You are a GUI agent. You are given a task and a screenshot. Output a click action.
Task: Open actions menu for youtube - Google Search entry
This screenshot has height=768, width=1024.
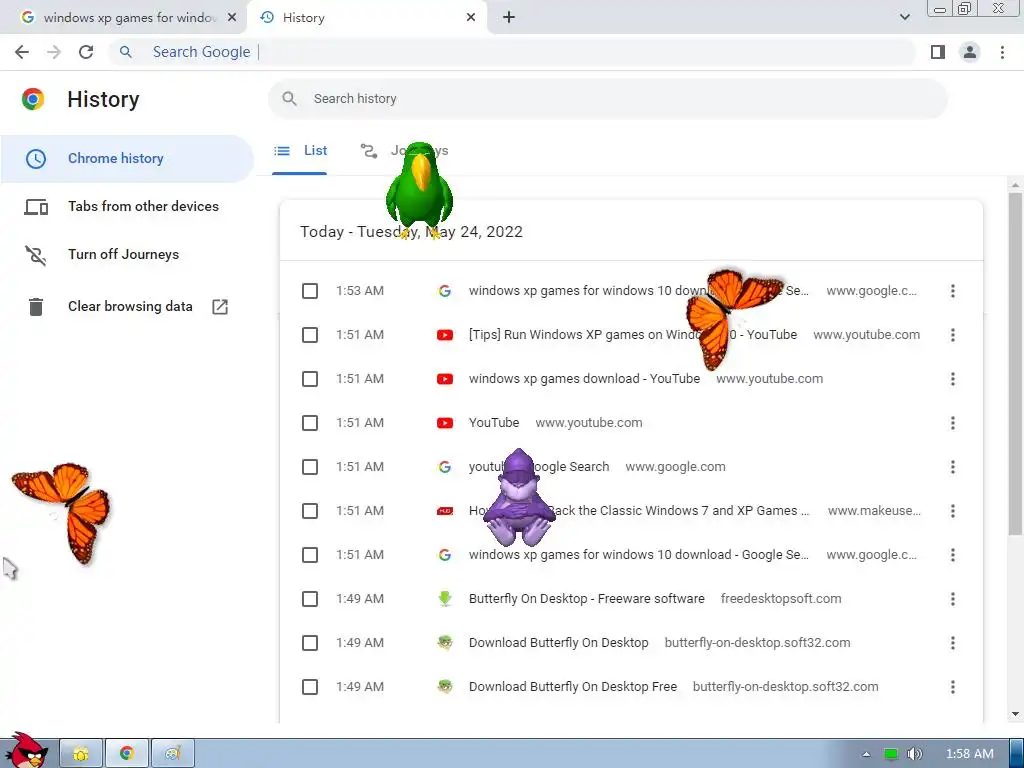(953, 467)
